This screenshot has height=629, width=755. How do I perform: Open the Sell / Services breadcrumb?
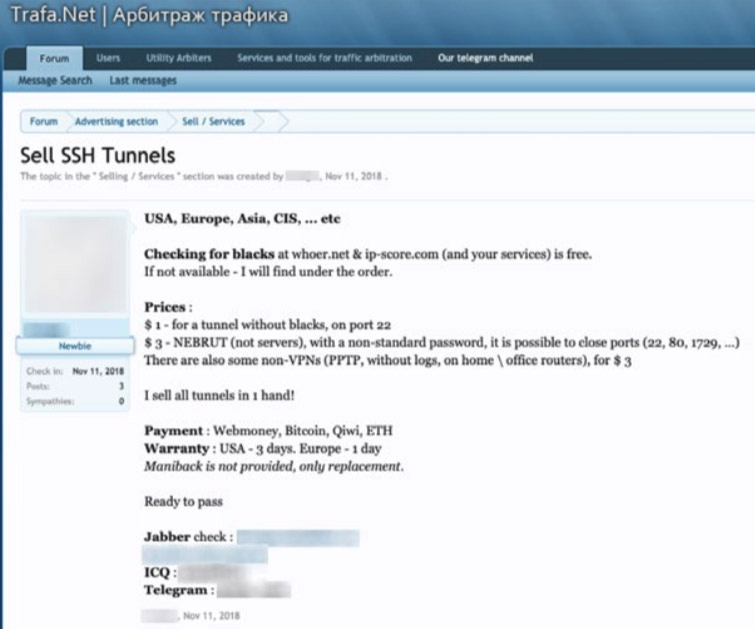pyautogui.click(x=213, y=122)
